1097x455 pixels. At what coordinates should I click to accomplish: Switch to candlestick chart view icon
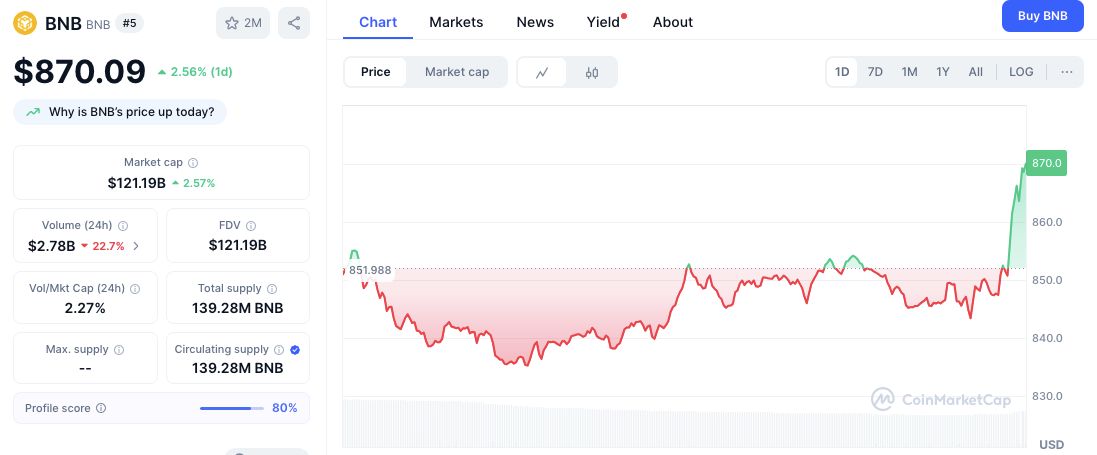592,72
